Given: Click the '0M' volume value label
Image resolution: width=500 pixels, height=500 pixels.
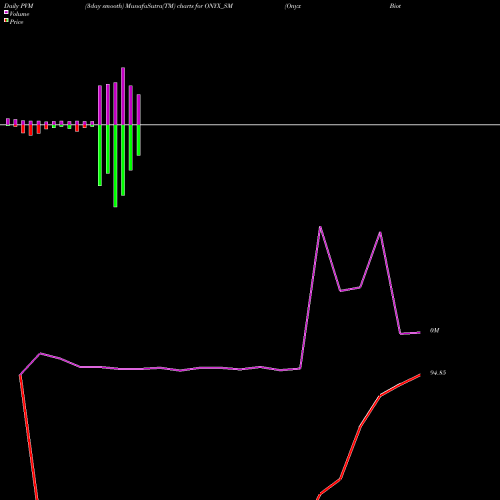Looking at the screenshot, I should 434,330.
